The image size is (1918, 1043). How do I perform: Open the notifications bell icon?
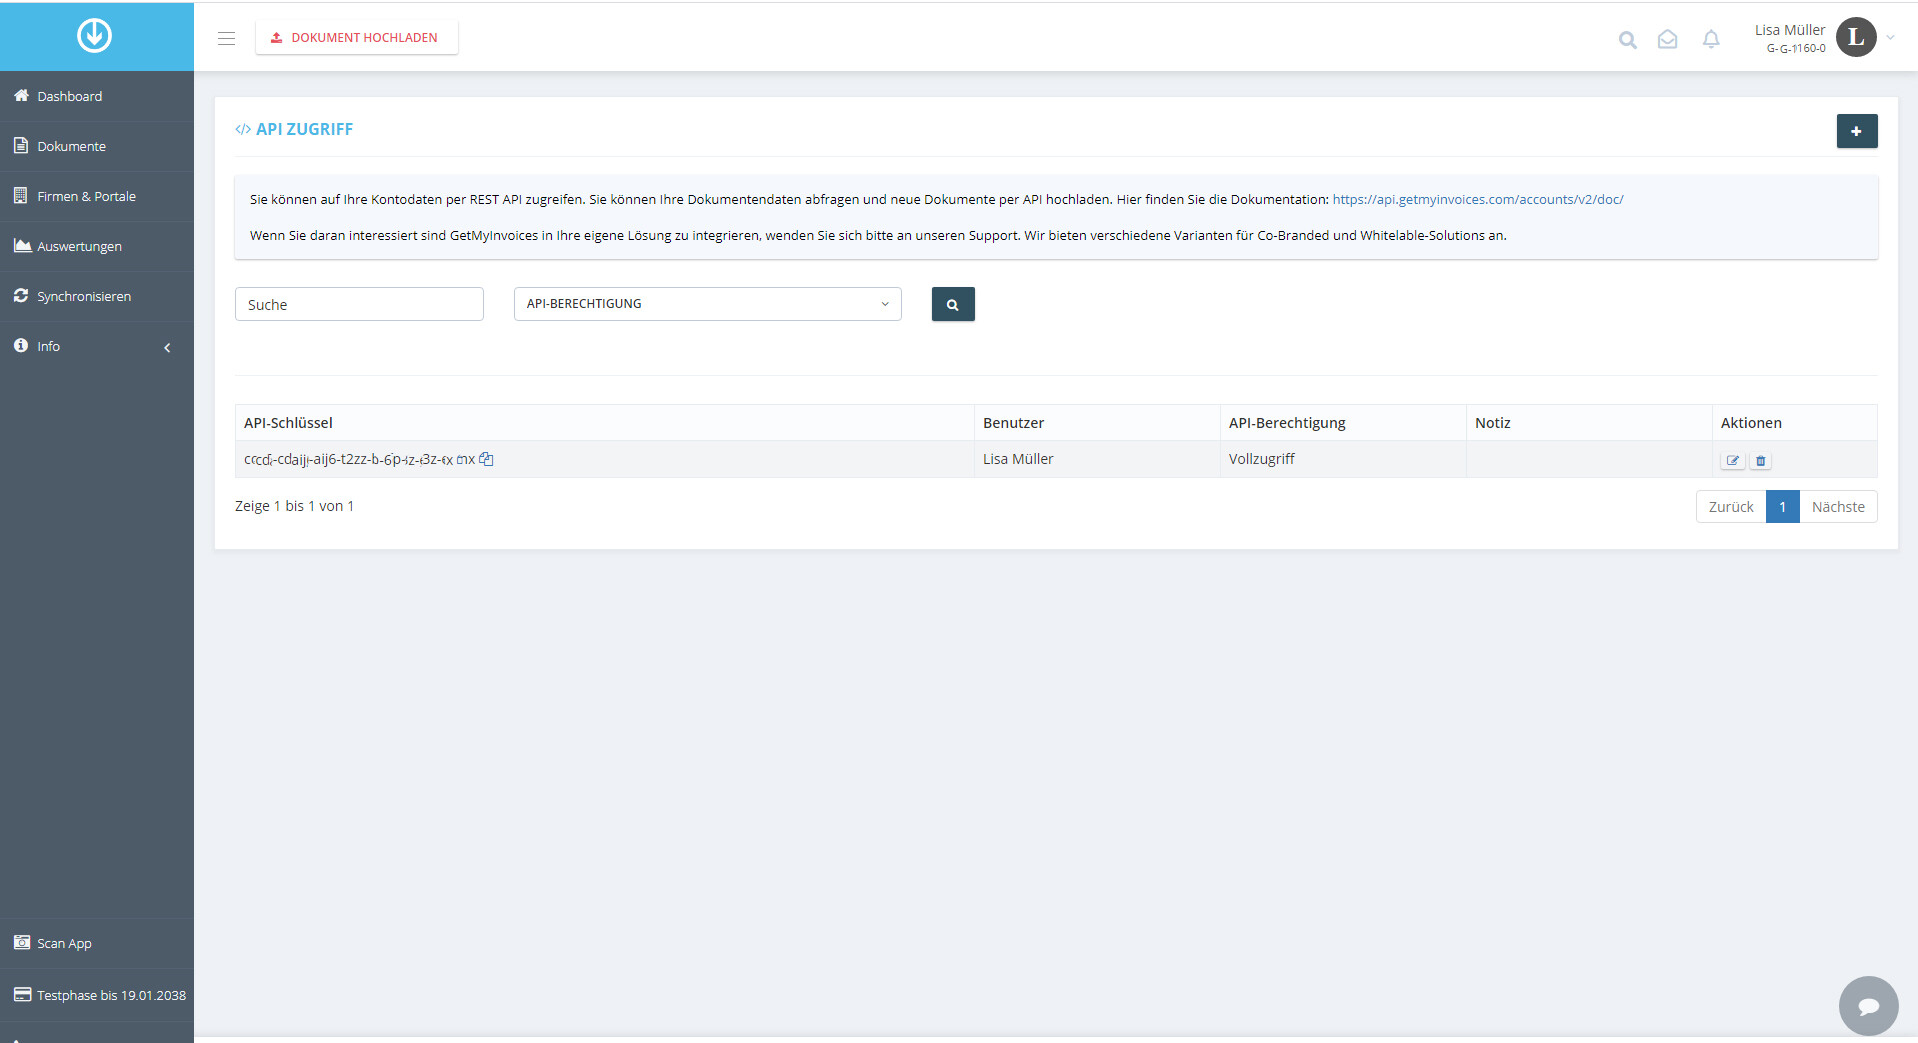[1711, 39]
